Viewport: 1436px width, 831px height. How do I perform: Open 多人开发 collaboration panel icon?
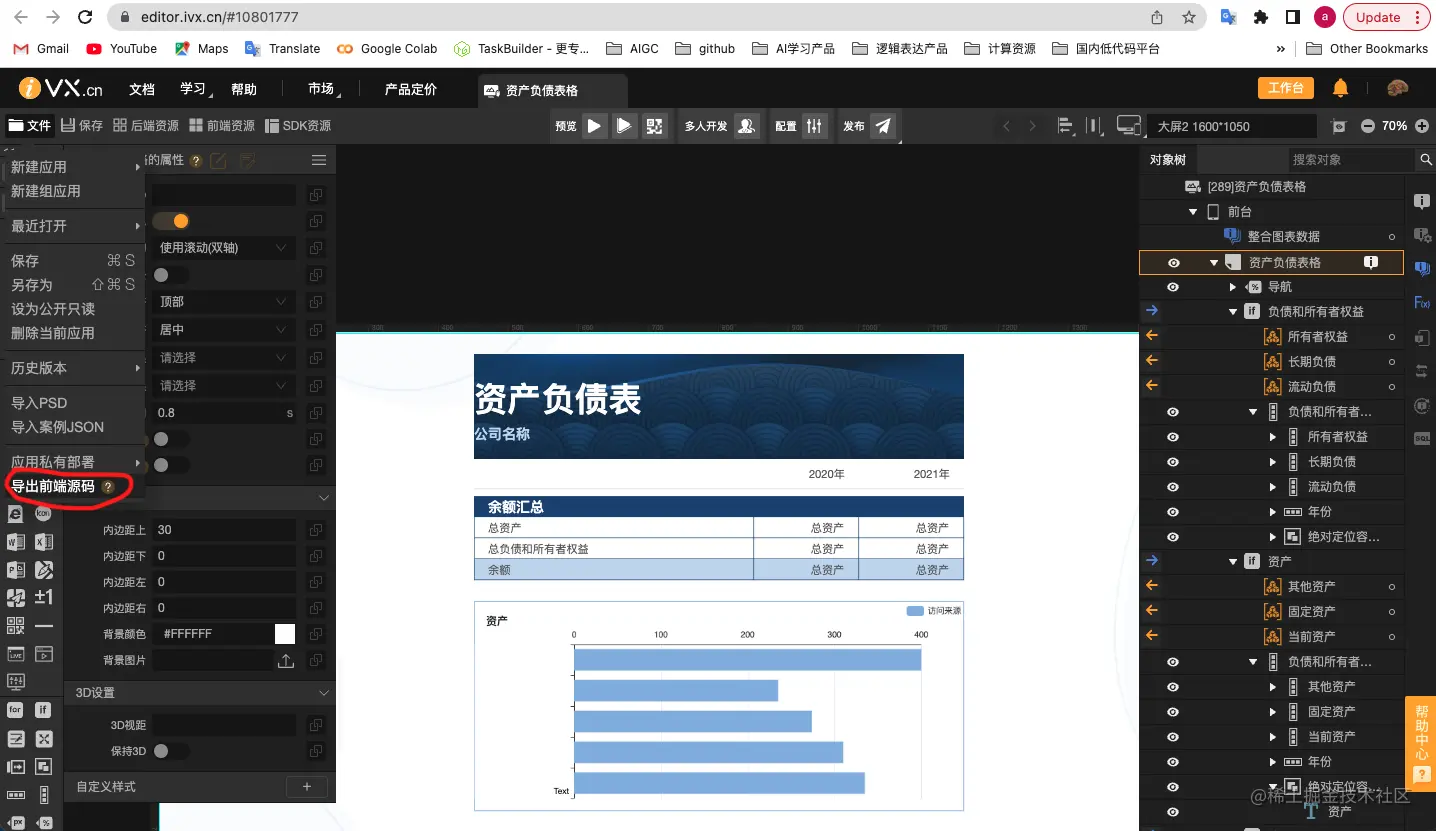(744, 125)
